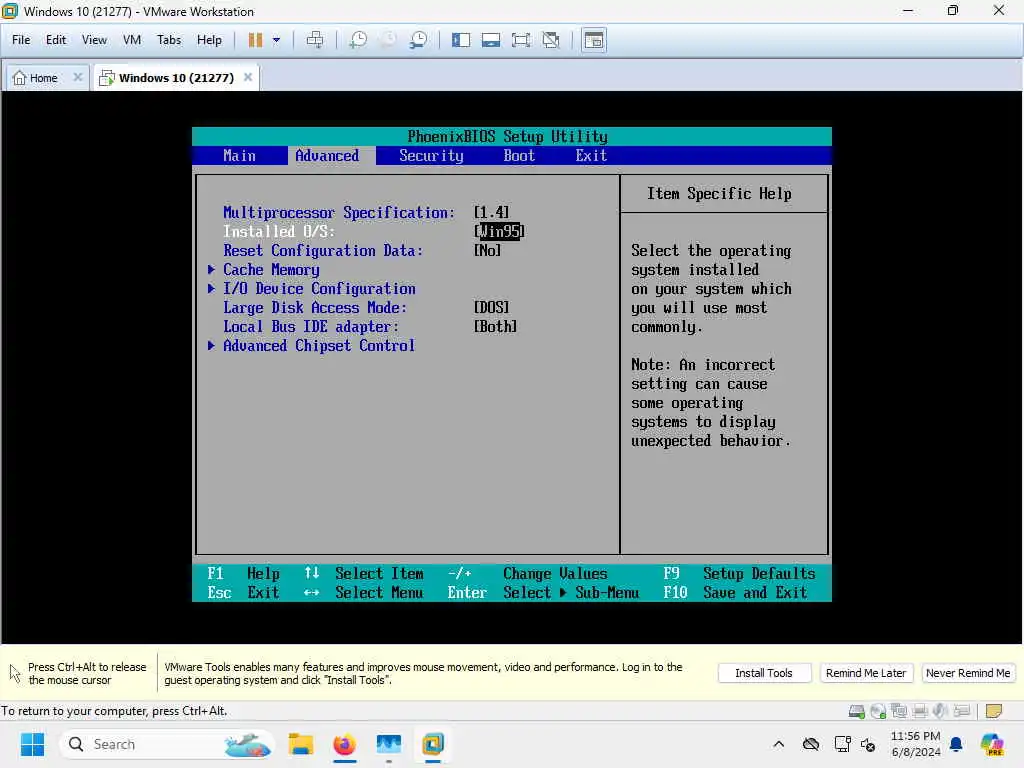Click the Win95 Installed O/S value
The width and height of the screenshot is (1024, 768).
499,231
